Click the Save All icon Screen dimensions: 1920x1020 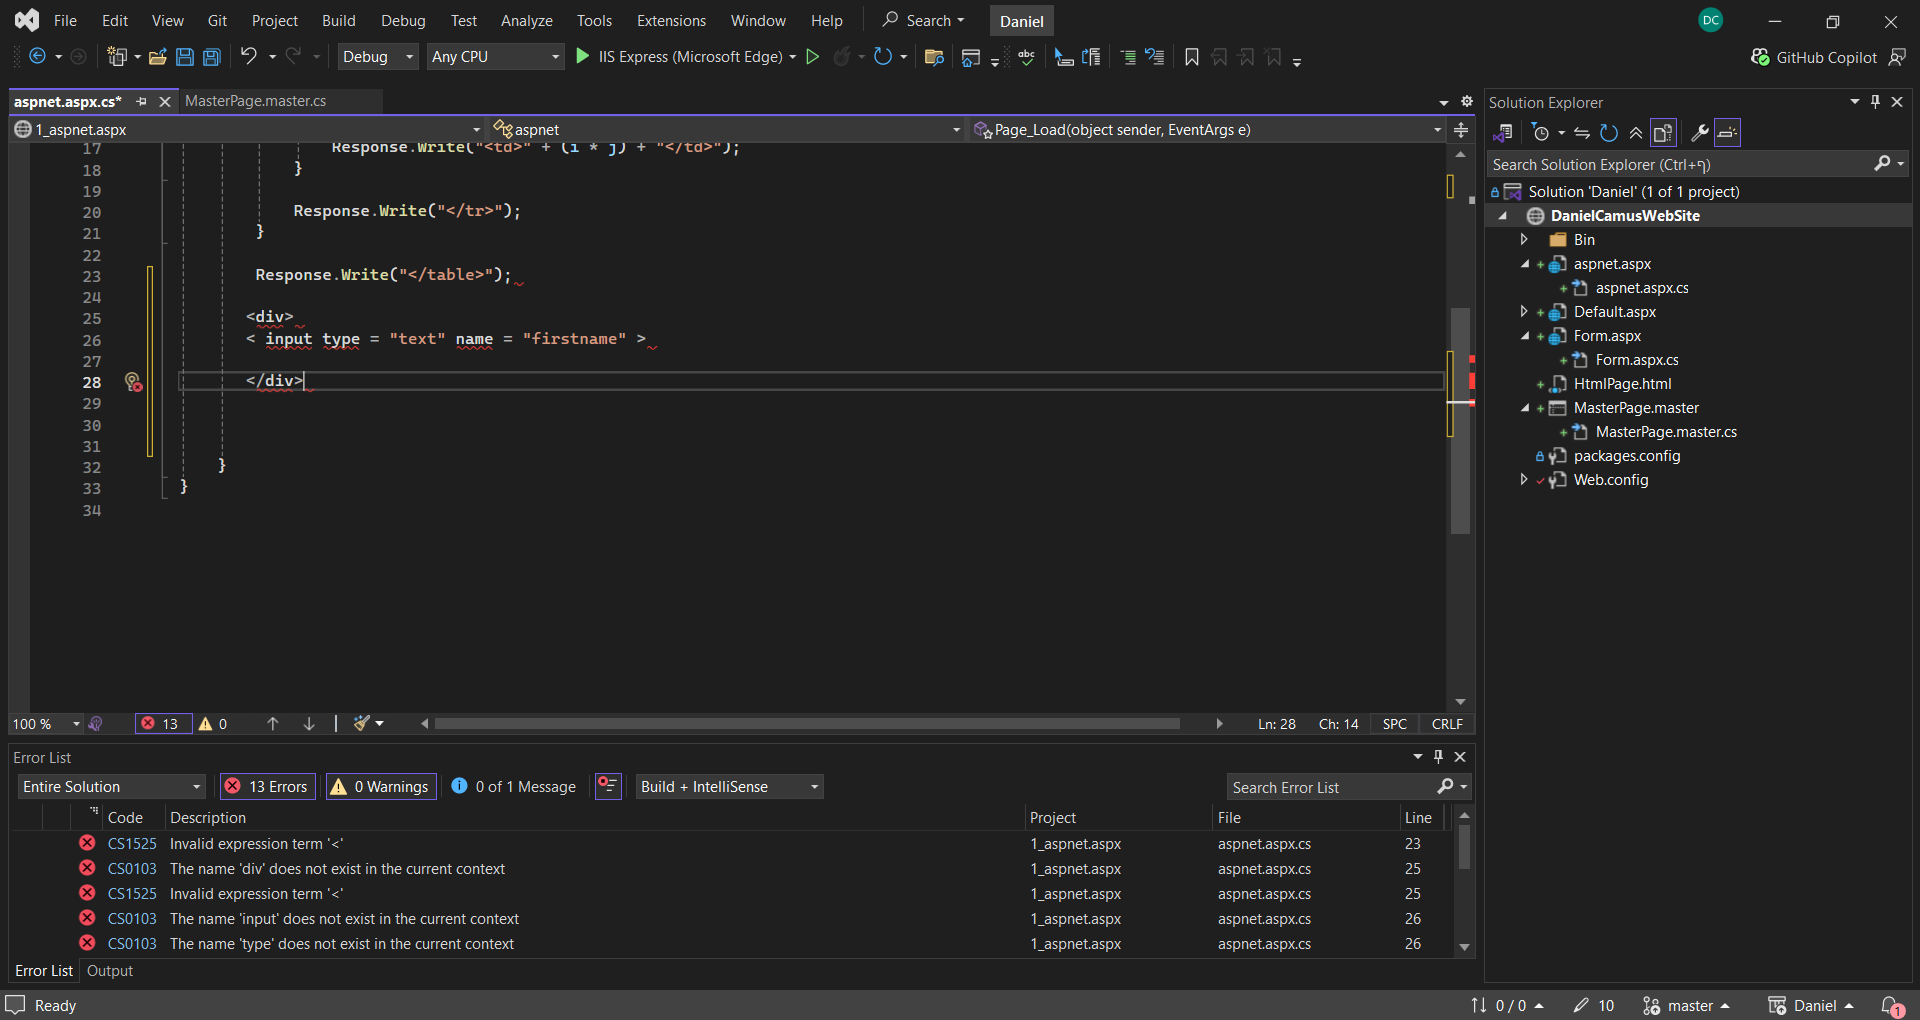(211, 57)
